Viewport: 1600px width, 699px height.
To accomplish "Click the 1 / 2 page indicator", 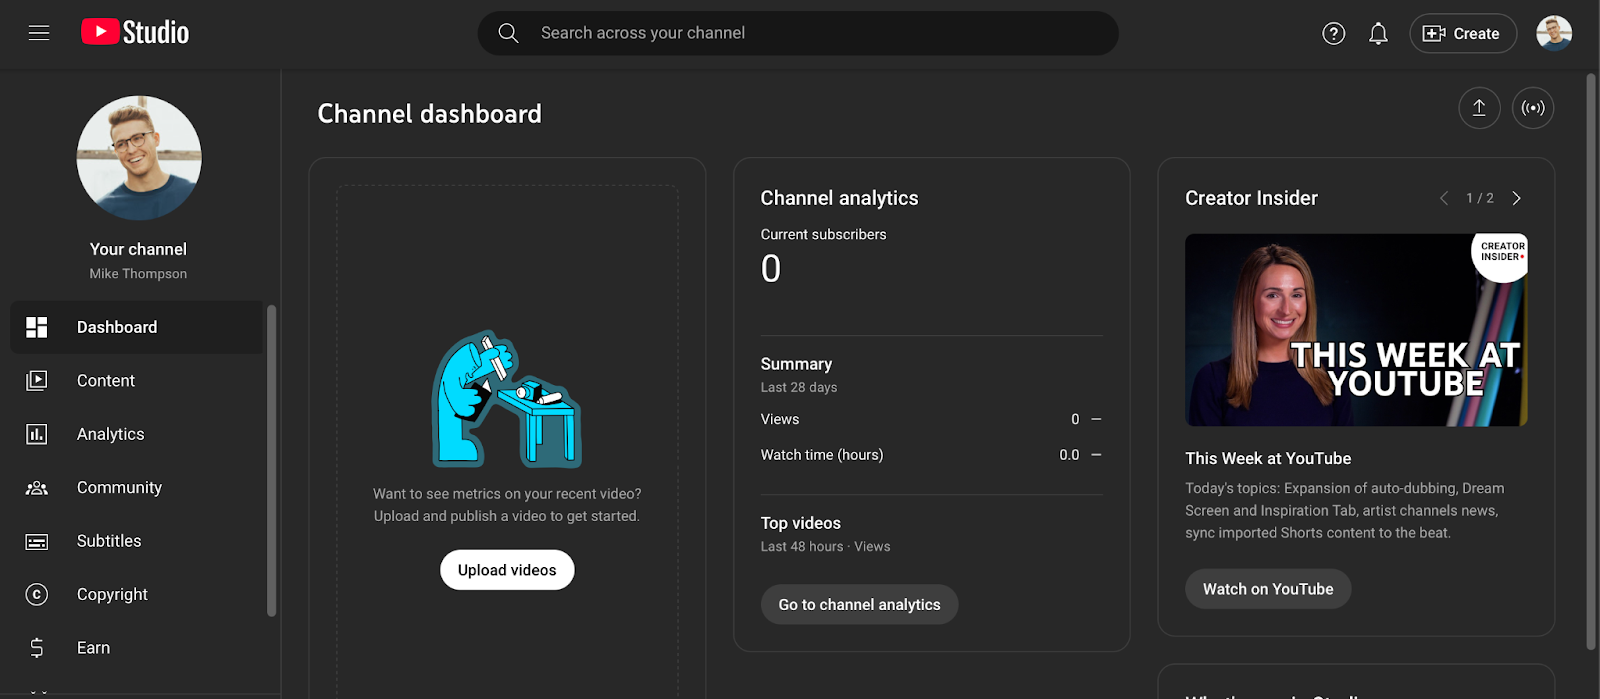I will [1480, 198].
